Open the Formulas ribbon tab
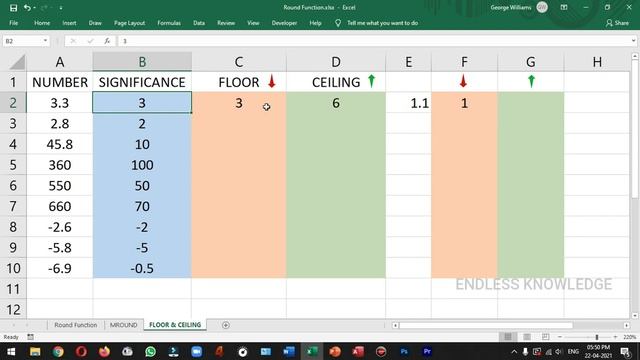640x360 pixels. click(x=169, y=23)
